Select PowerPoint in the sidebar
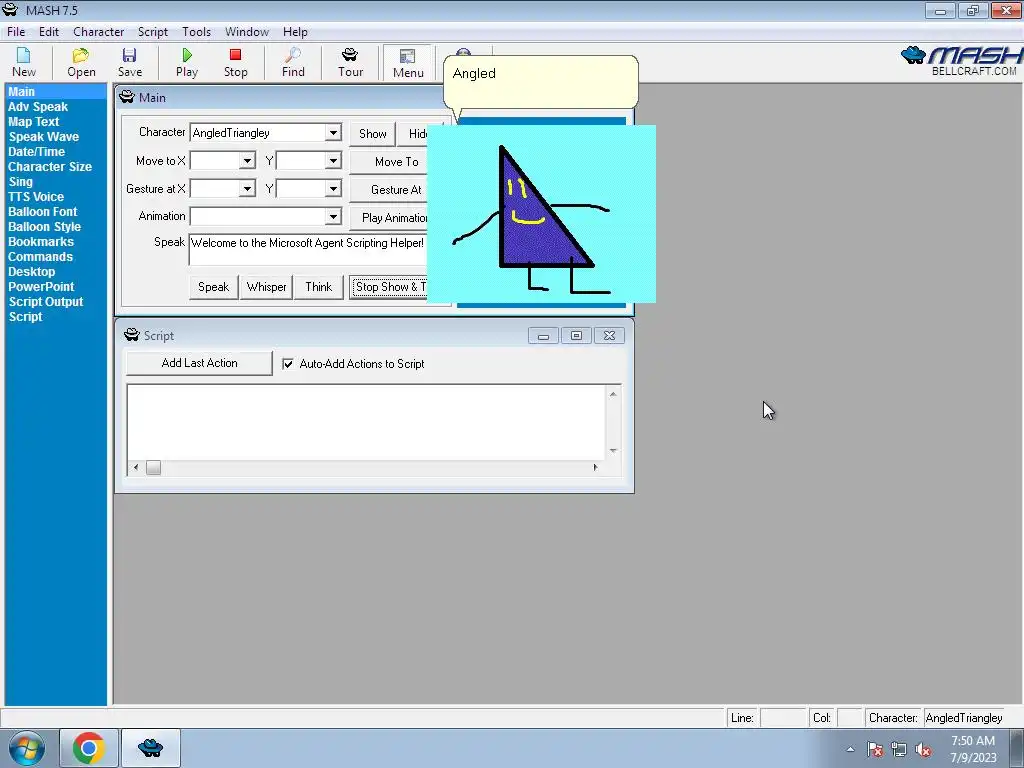Image resolution: width=1024 pixels, height=768 pixels. pyautogui.click(x=41, y=287)
